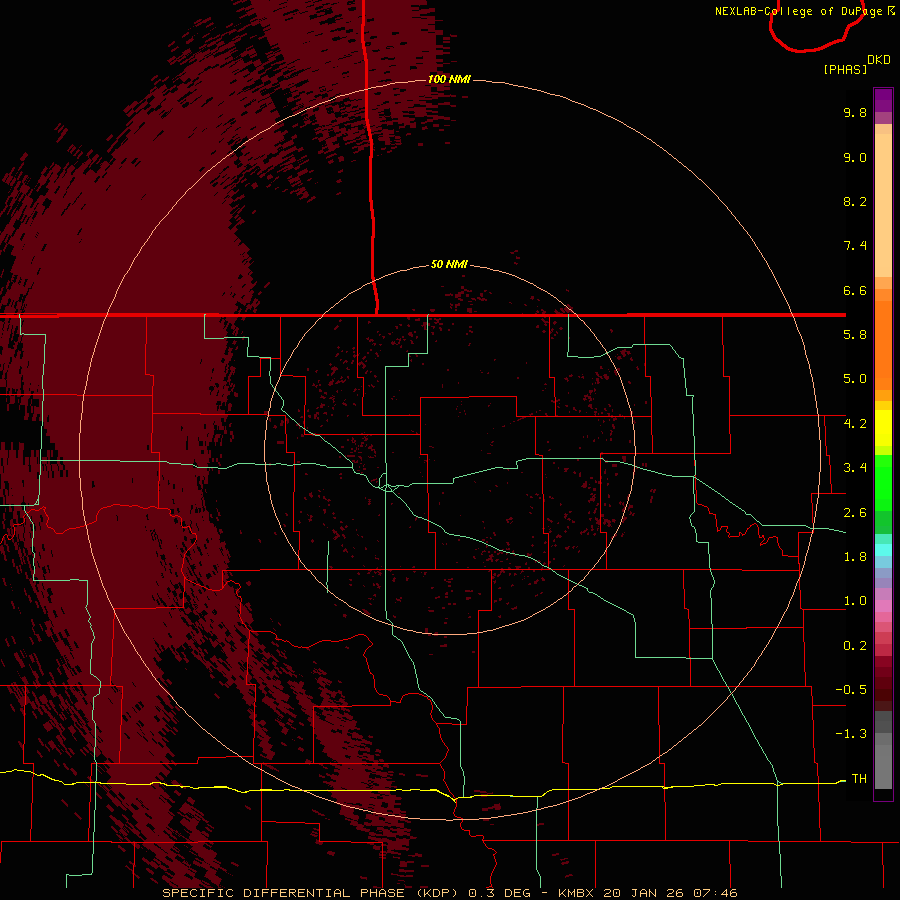This screenshot has width=900, height=900.
Task: Click the 0.2 scale value
Action: point(855,646)
